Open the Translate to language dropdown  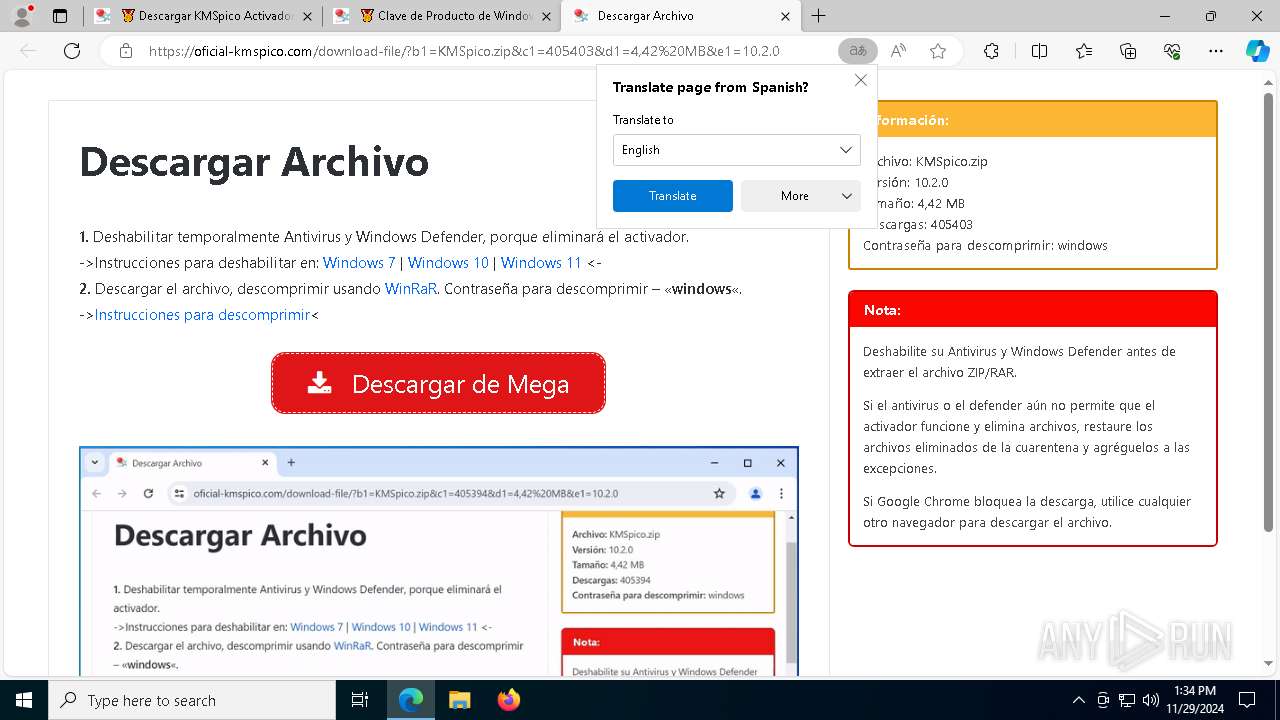pos(736,150)
